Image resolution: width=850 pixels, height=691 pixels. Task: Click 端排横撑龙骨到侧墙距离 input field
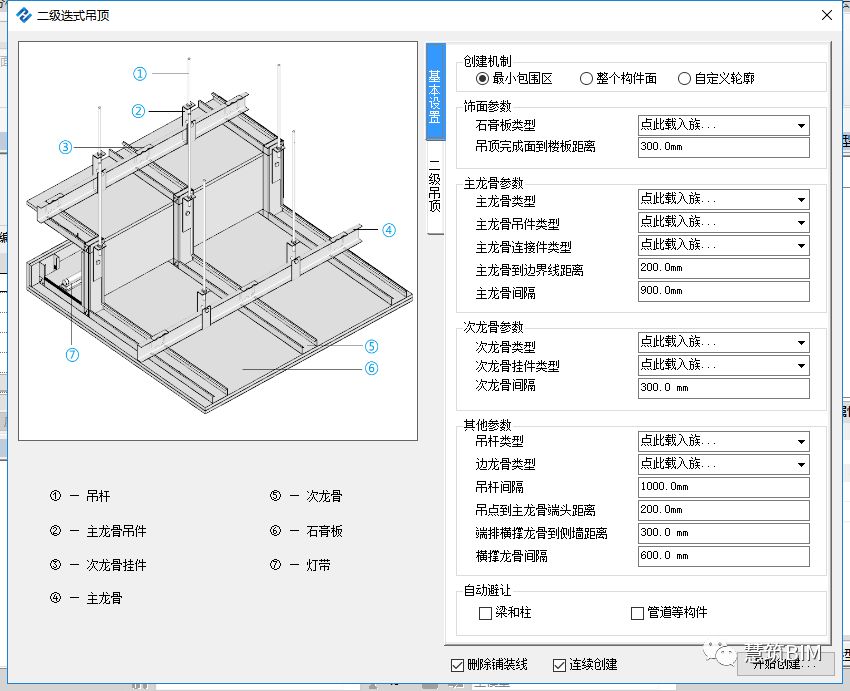(x=724, y=533)
